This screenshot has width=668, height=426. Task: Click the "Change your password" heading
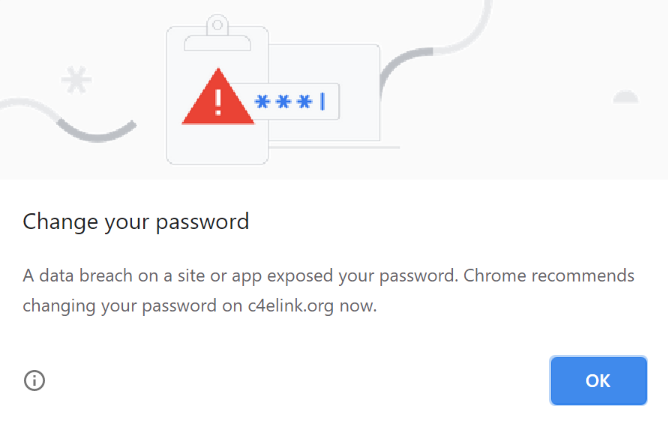click(x=136, y=221)
